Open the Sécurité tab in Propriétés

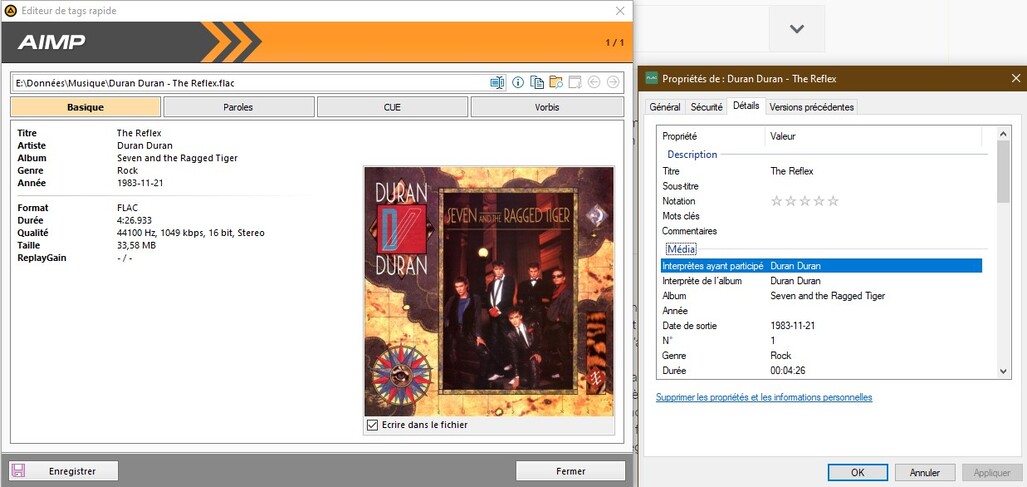[x=707, y=107]
